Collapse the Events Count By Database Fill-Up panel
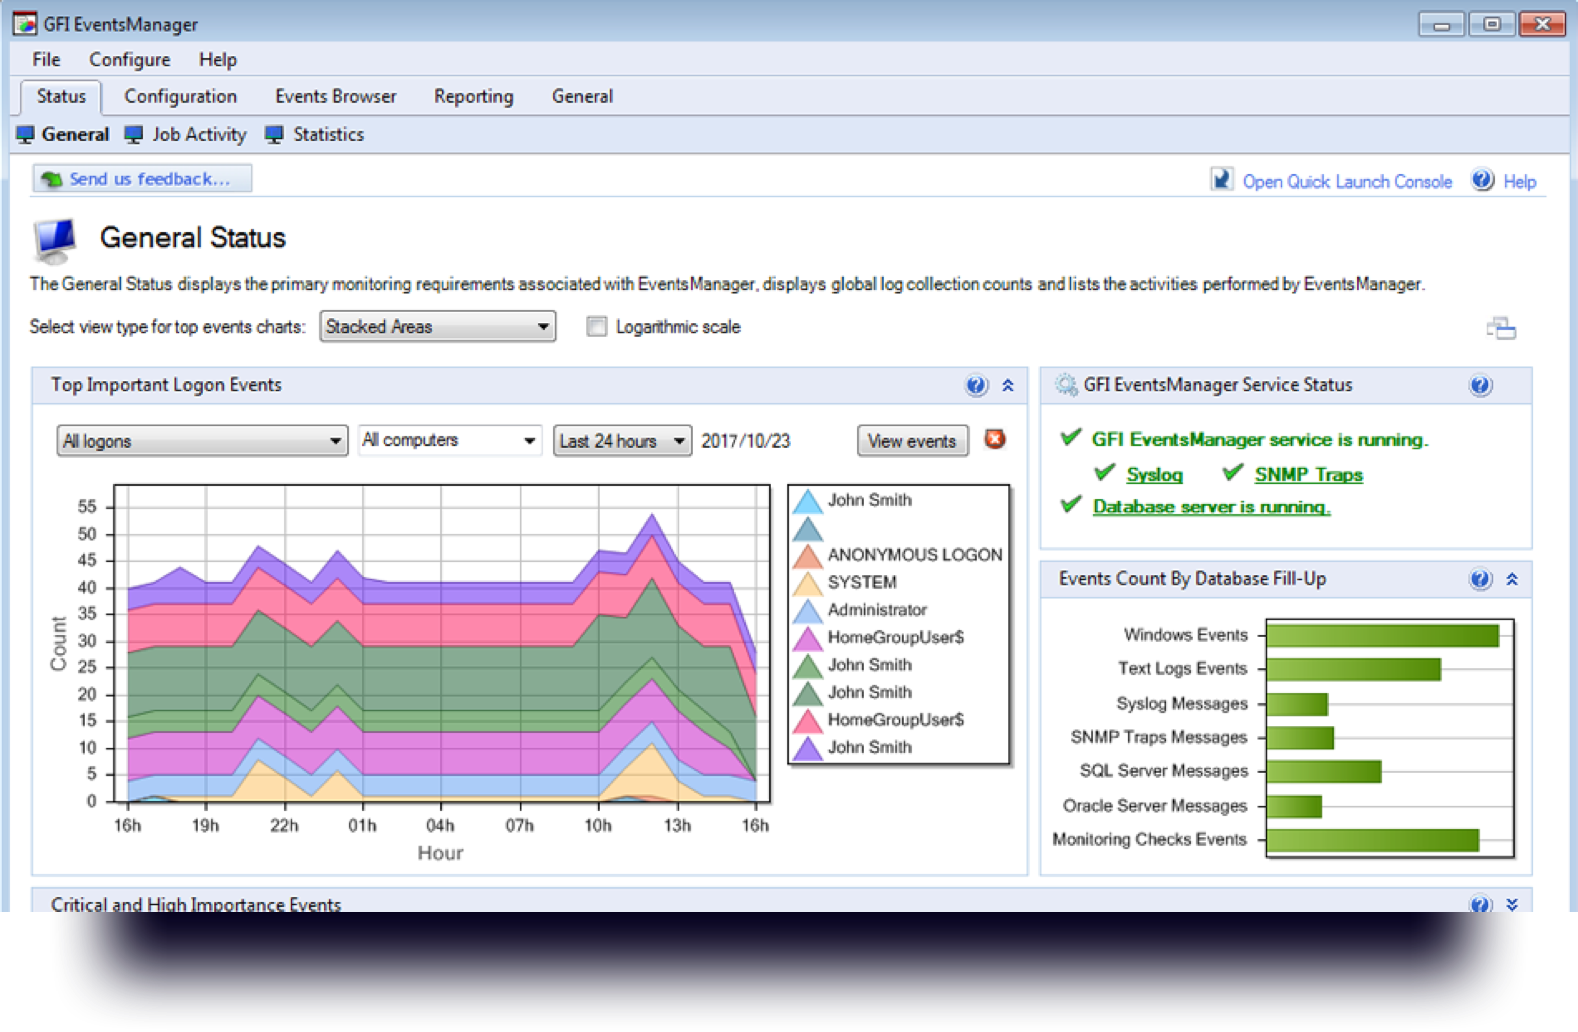This screenshot has height=1032, width=1578. 1512,579
